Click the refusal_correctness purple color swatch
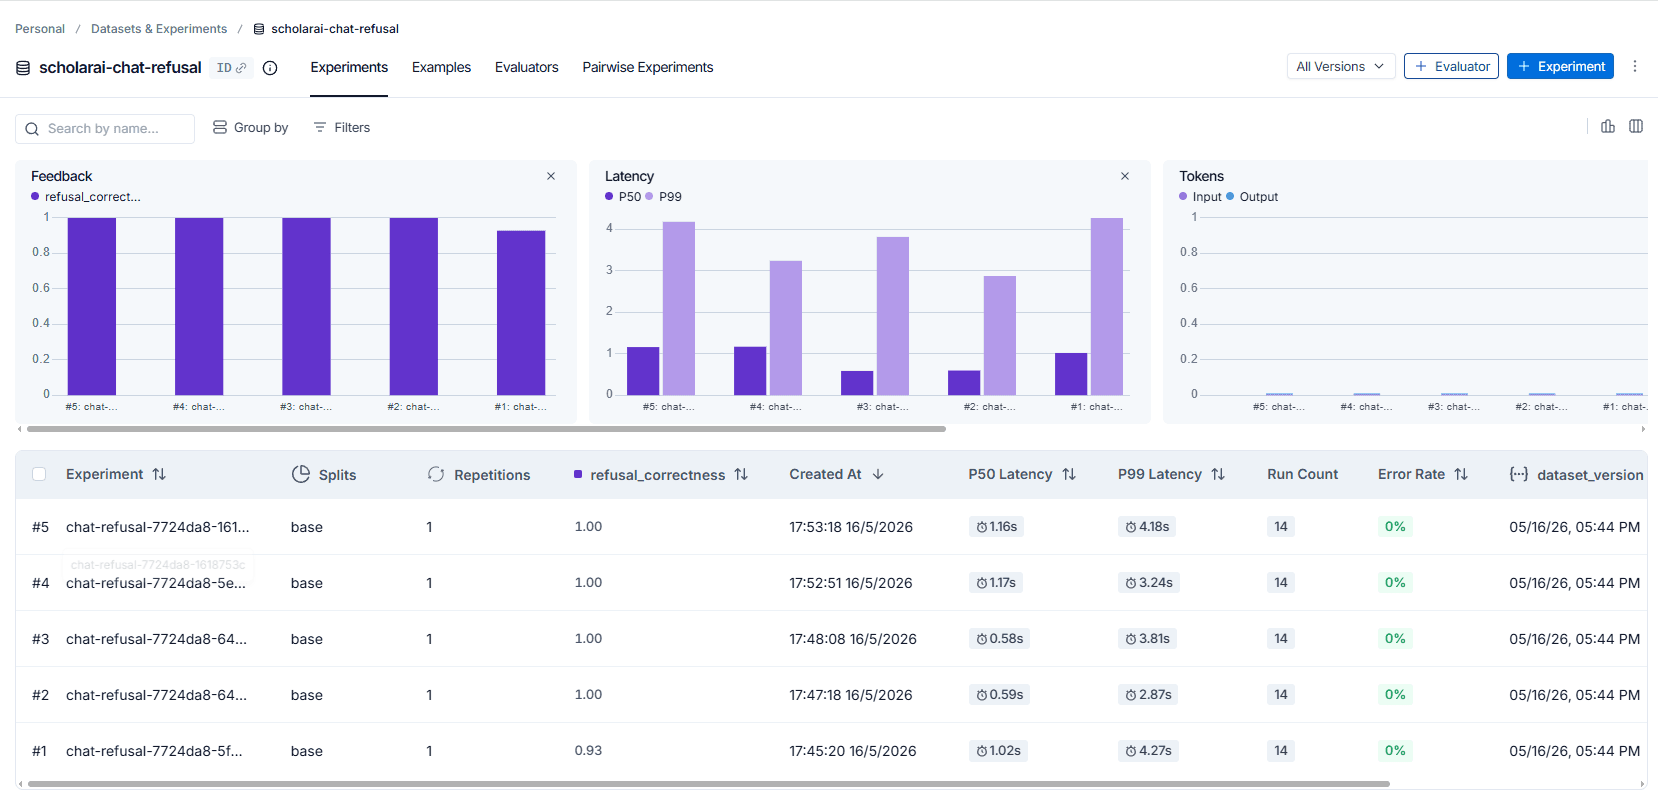Viewport: 1658px width, 791px height. [578, 474]
